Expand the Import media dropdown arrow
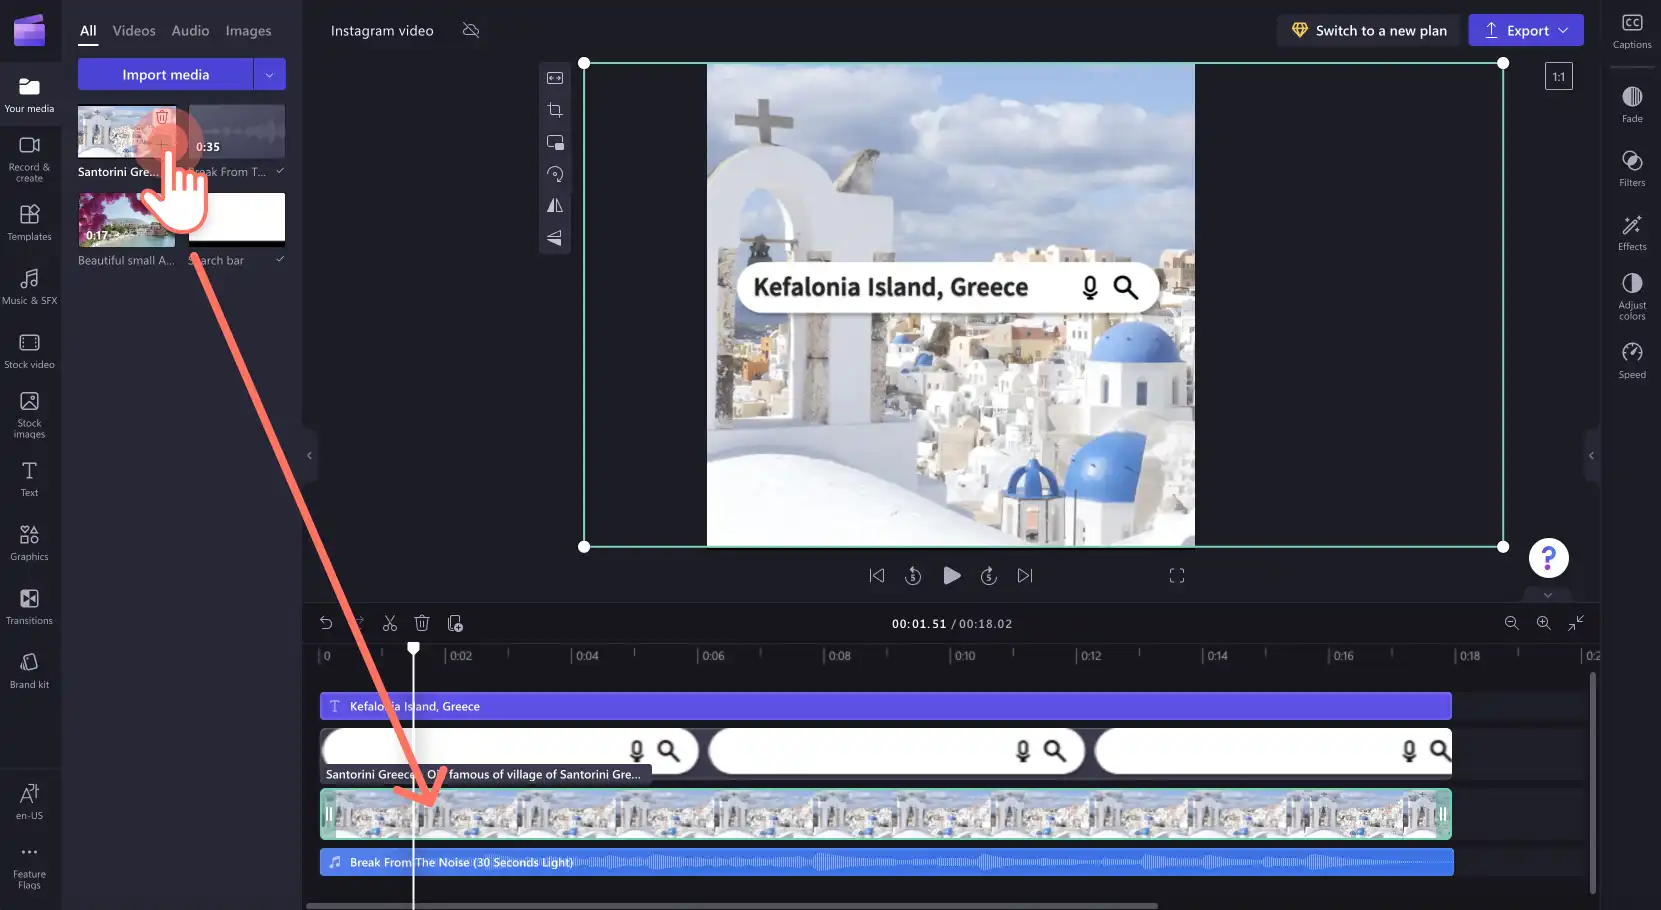 [269, 74]
